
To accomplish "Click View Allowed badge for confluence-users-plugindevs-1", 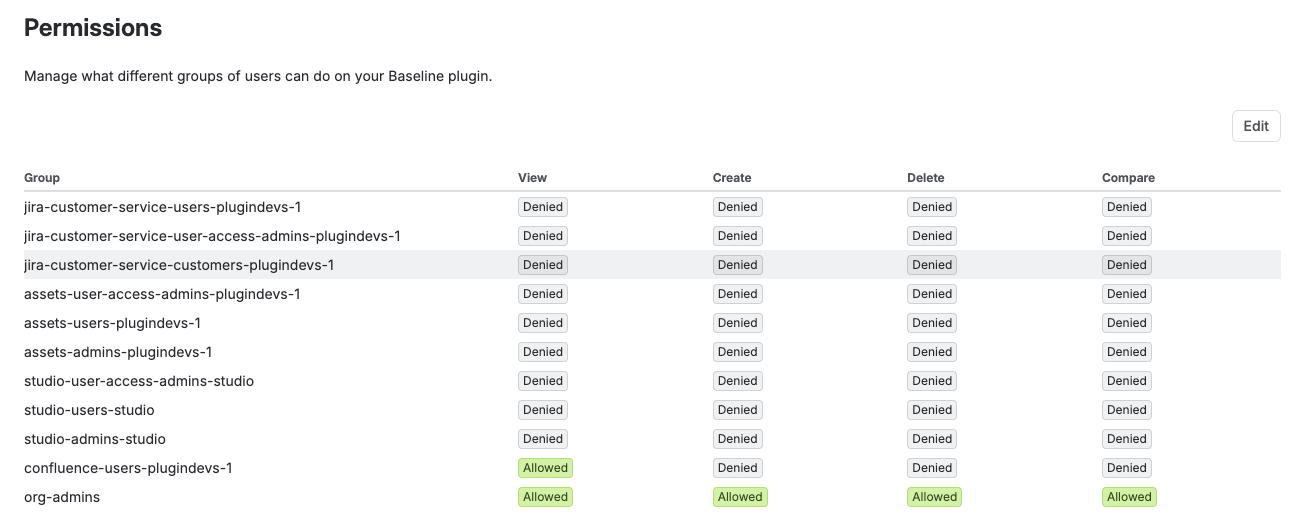I will pyautogui.click(x=545, y=468).
